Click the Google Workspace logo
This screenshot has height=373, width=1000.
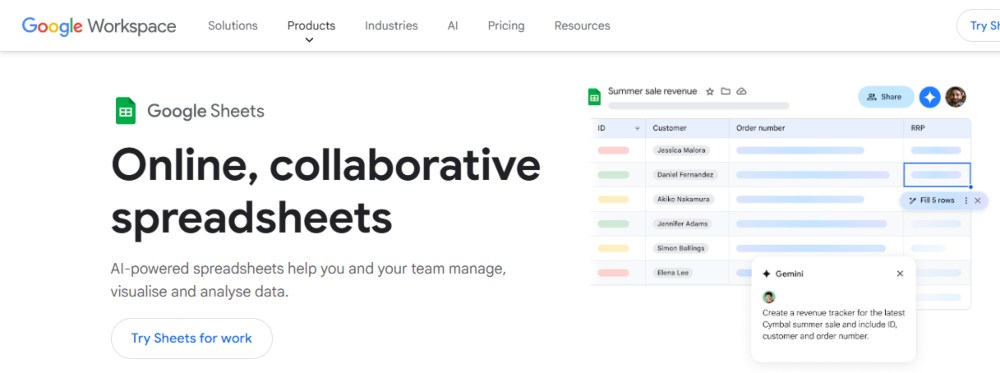[x=99, y=26]
